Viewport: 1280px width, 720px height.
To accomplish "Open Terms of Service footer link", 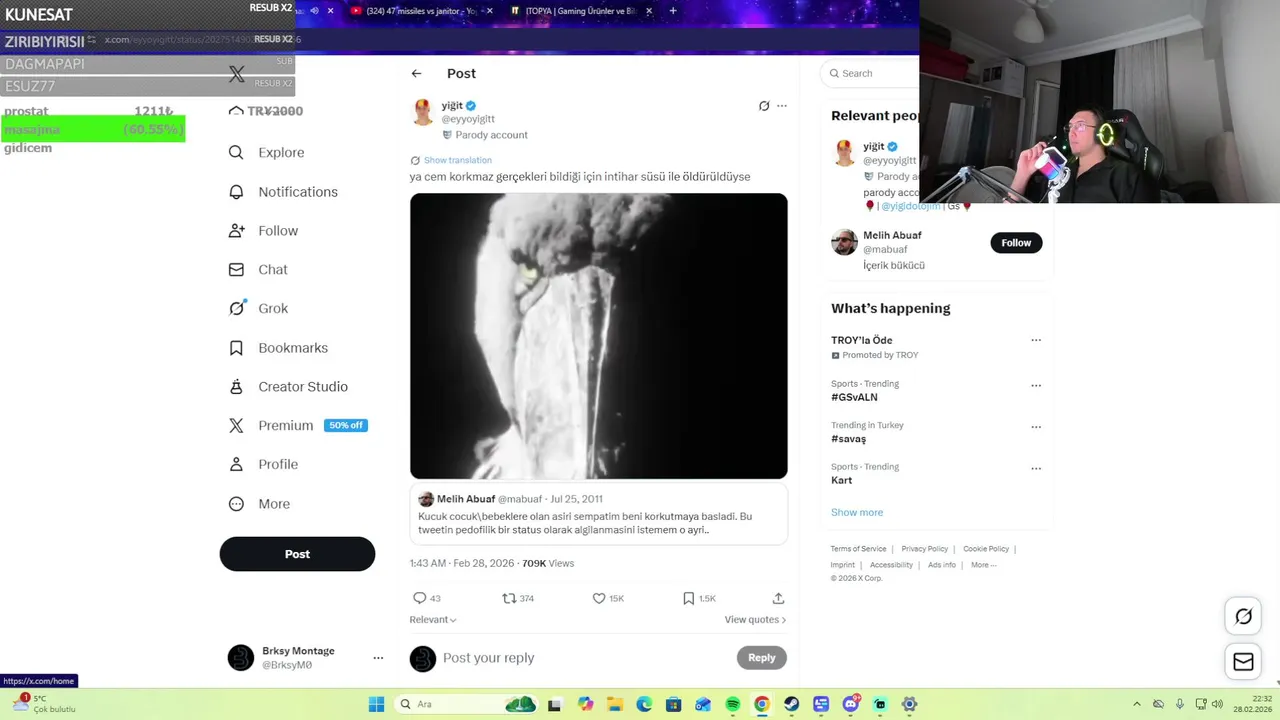I will coord(858,549).
